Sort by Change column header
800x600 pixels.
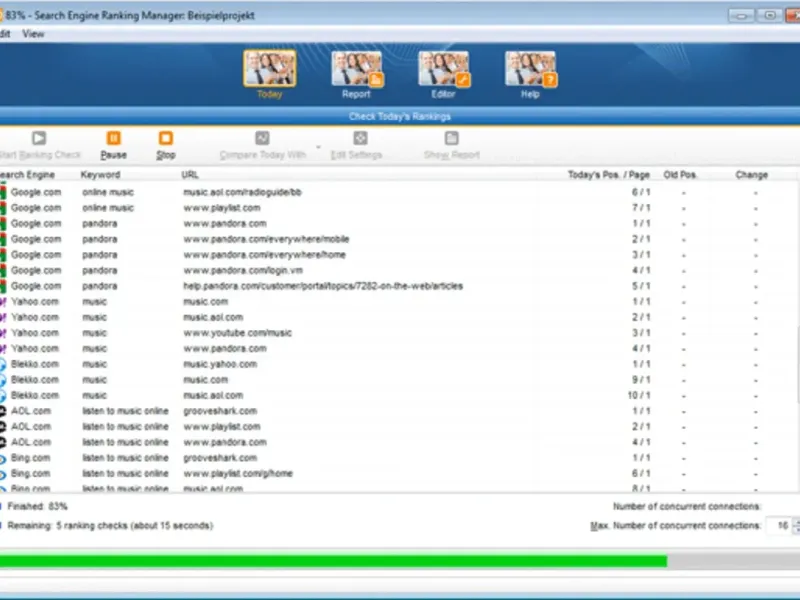(752, 174)
